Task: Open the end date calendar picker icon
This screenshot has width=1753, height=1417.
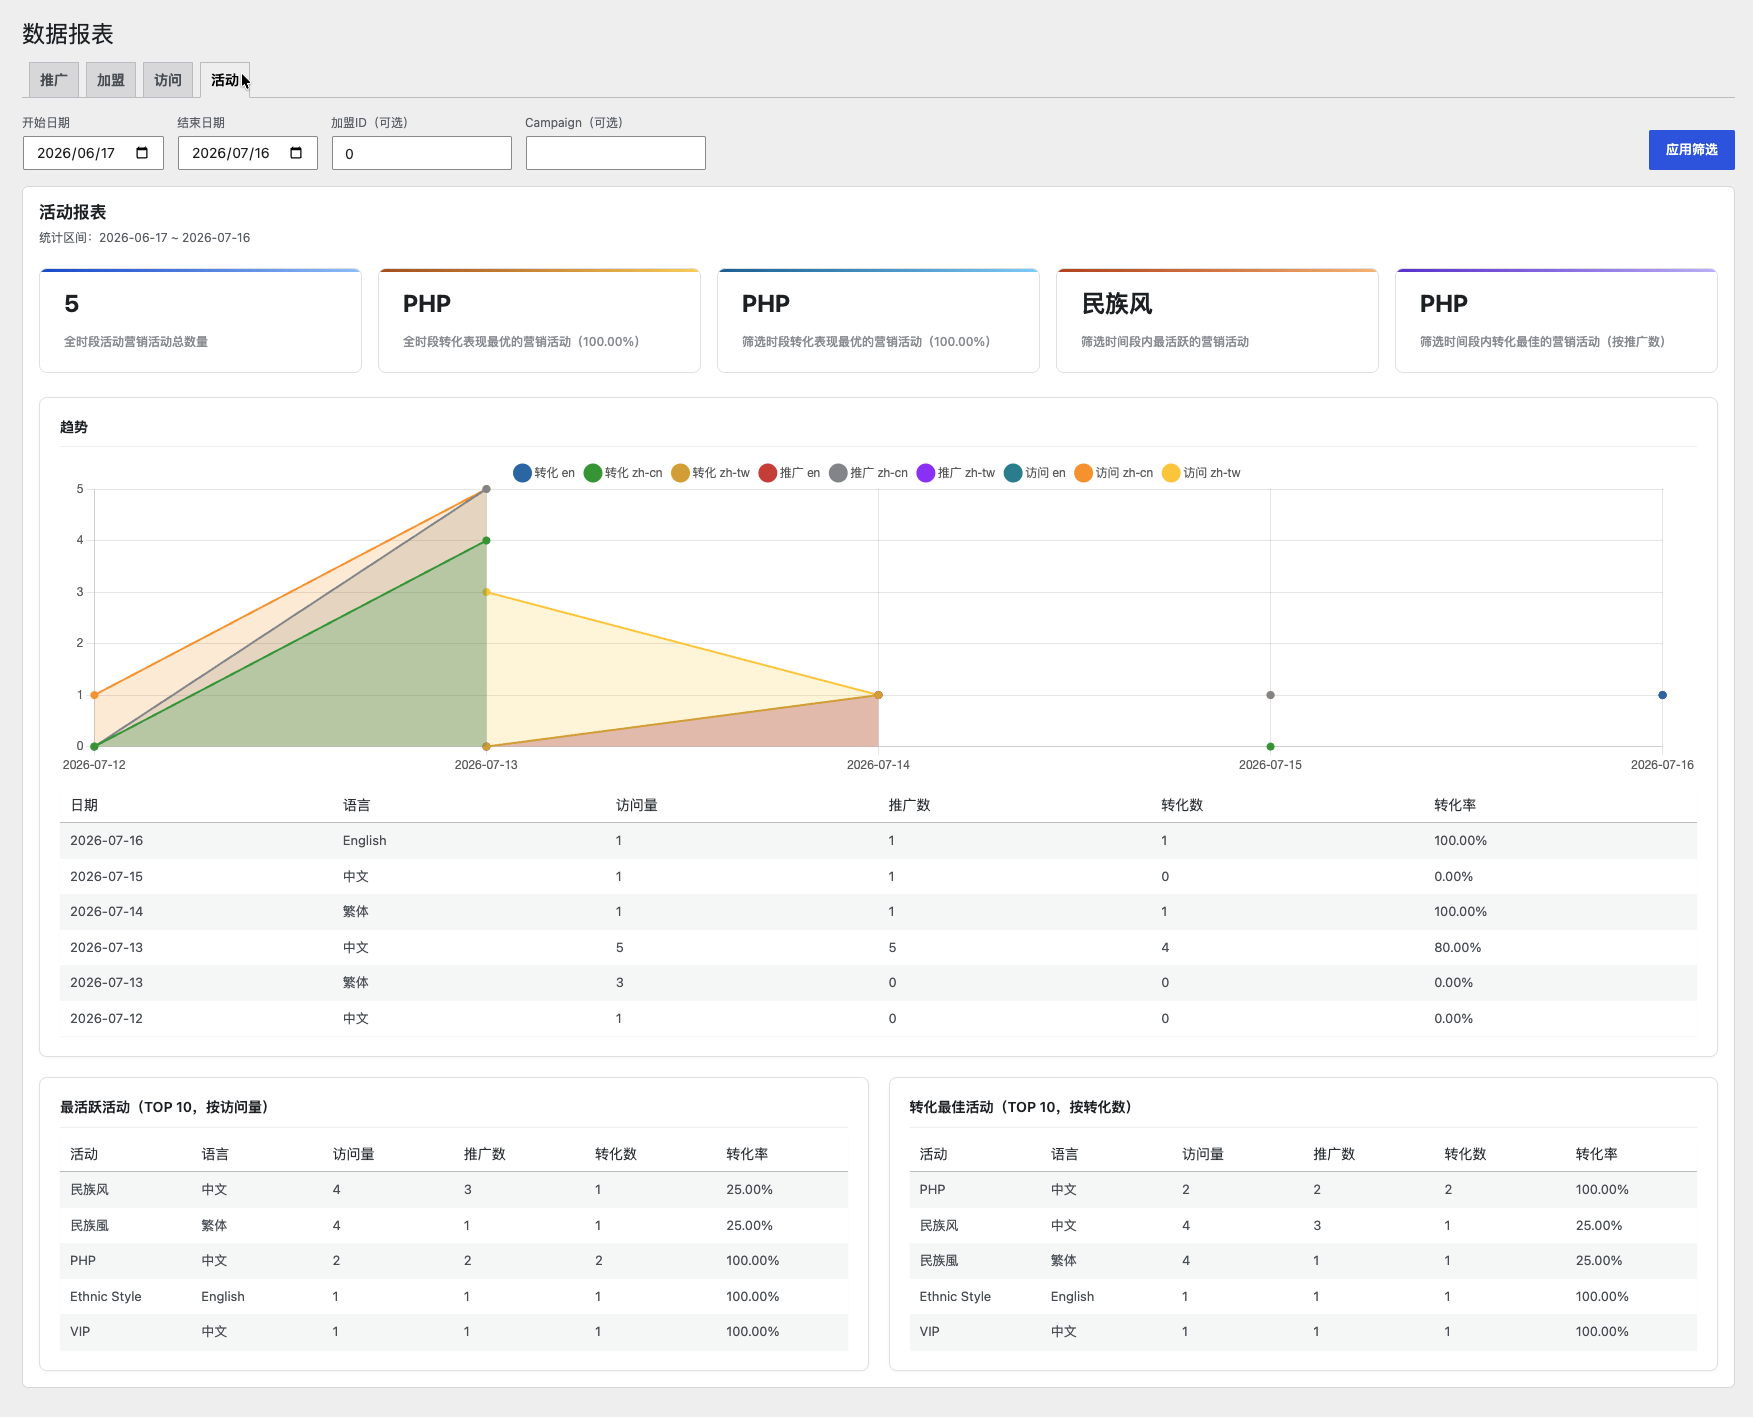Action: tap(296, 153)
